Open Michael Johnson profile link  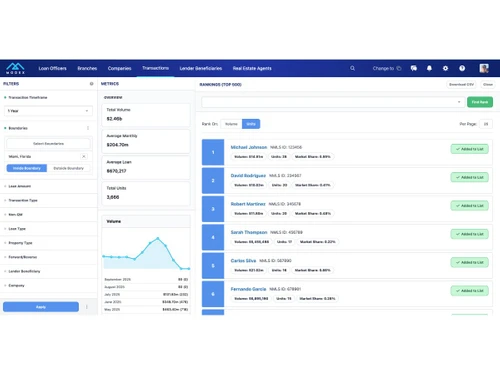coord(249,147)
